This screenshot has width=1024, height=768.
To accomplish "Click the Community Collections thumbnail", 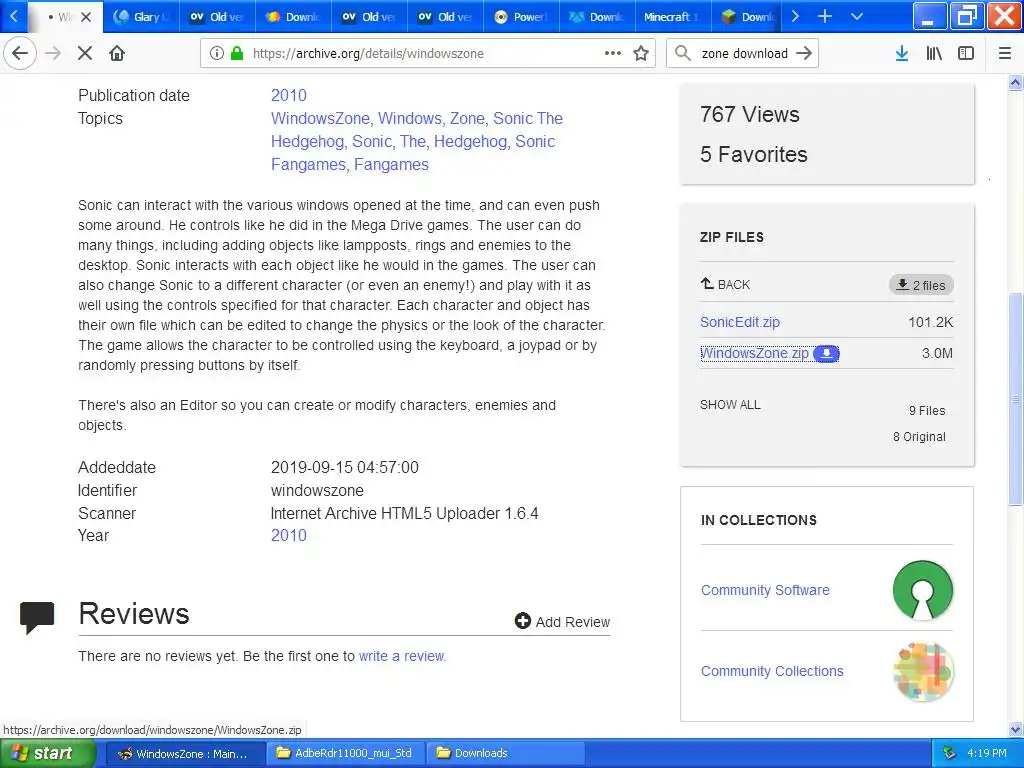I will (x=923, y=671).
